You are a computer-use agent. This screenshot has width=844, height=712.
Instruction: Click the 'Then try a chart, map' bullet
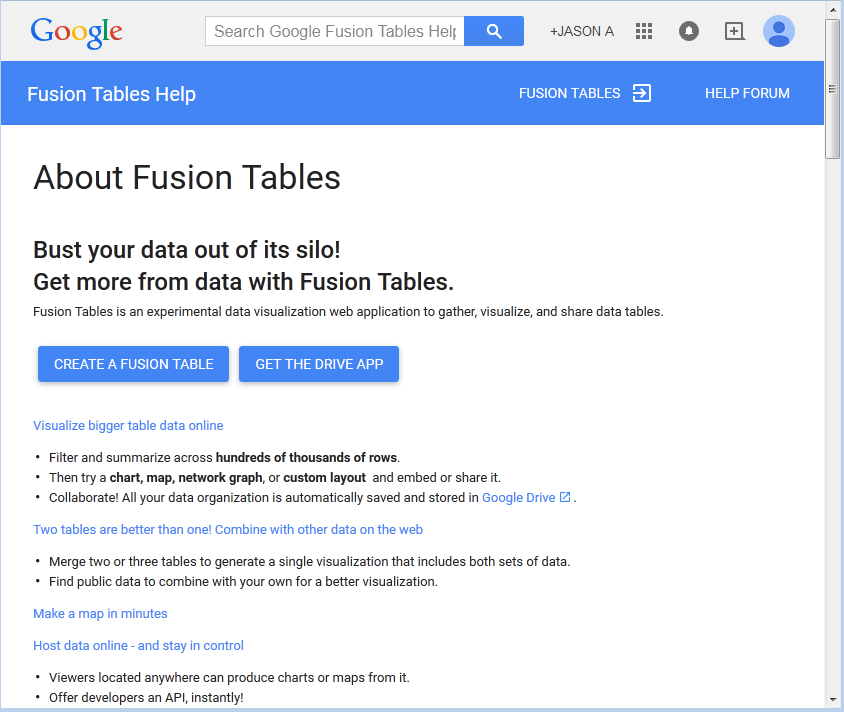click(275, 478)
